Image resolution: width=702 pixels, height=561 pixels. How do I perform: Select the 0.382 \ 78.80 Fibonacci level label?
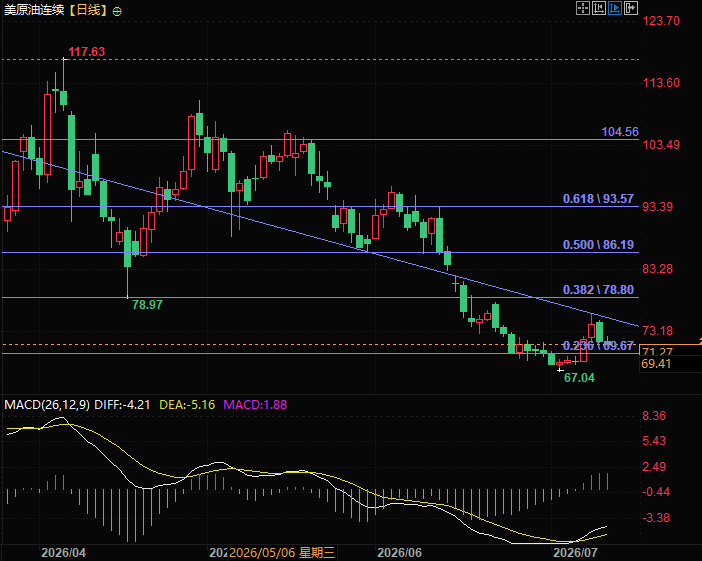598,289
